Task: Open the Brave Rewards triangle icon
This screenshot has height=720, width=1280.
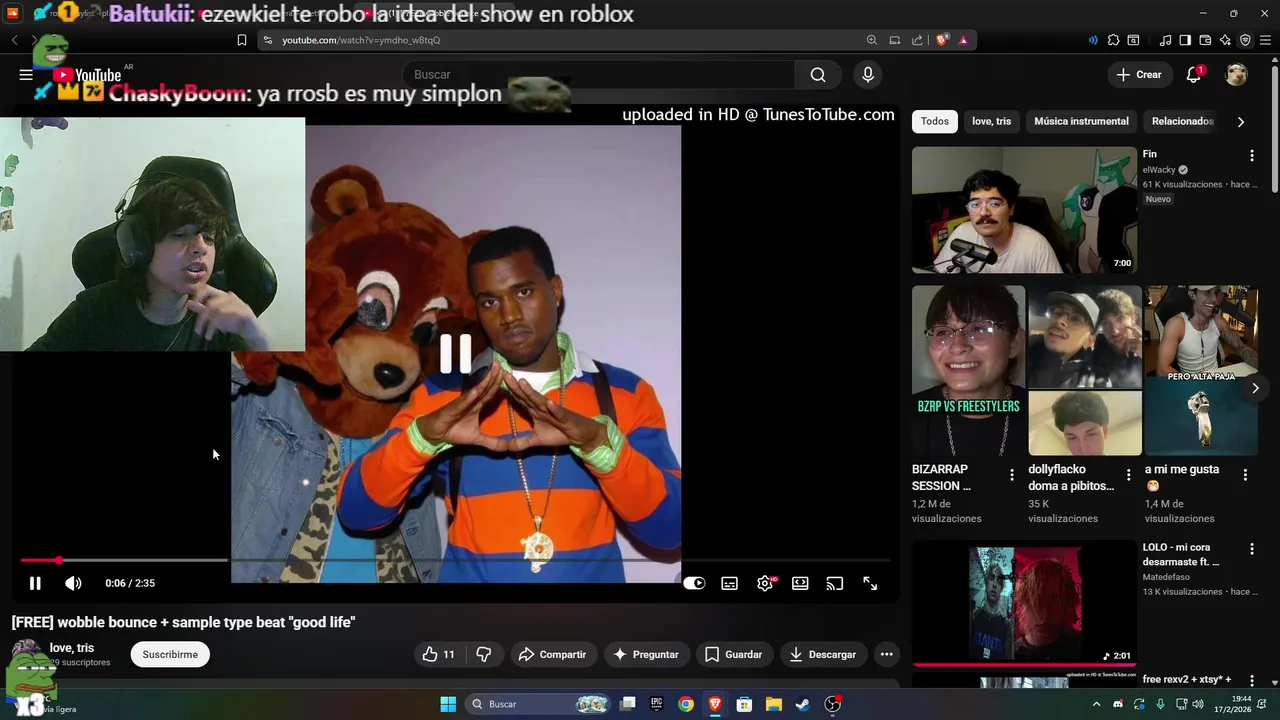Action: 963,40
